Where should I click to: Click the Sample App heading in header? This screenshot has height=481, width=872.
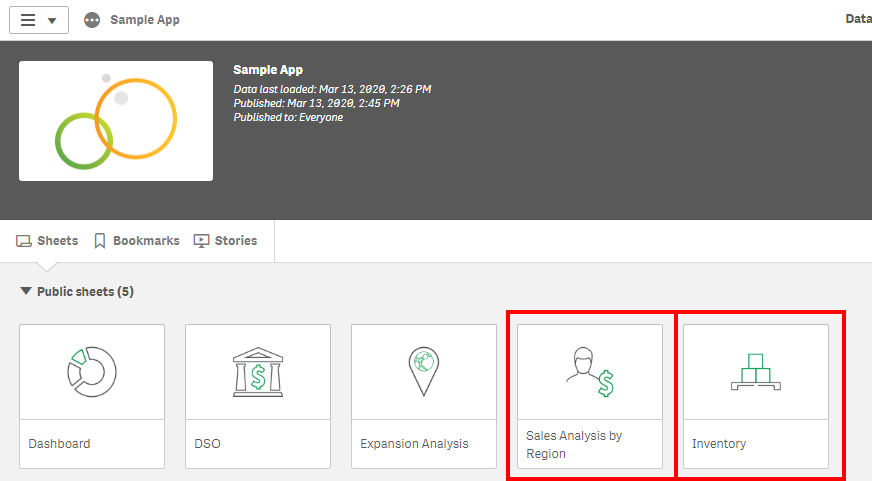tap(268, 70)
